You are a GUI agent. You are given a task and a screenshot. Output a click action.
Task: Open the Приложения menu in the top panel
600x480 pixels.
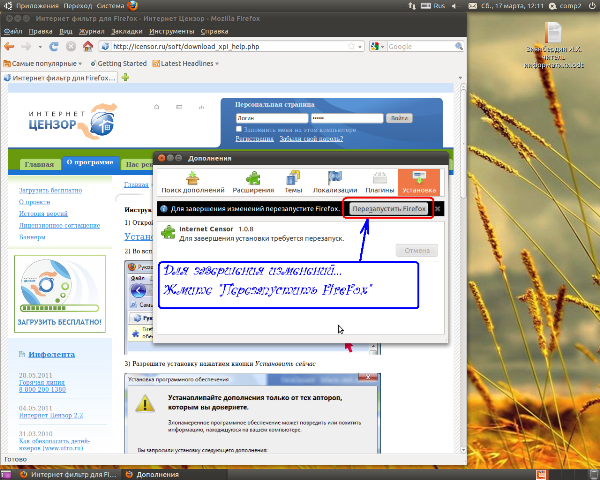pos(37,6)
